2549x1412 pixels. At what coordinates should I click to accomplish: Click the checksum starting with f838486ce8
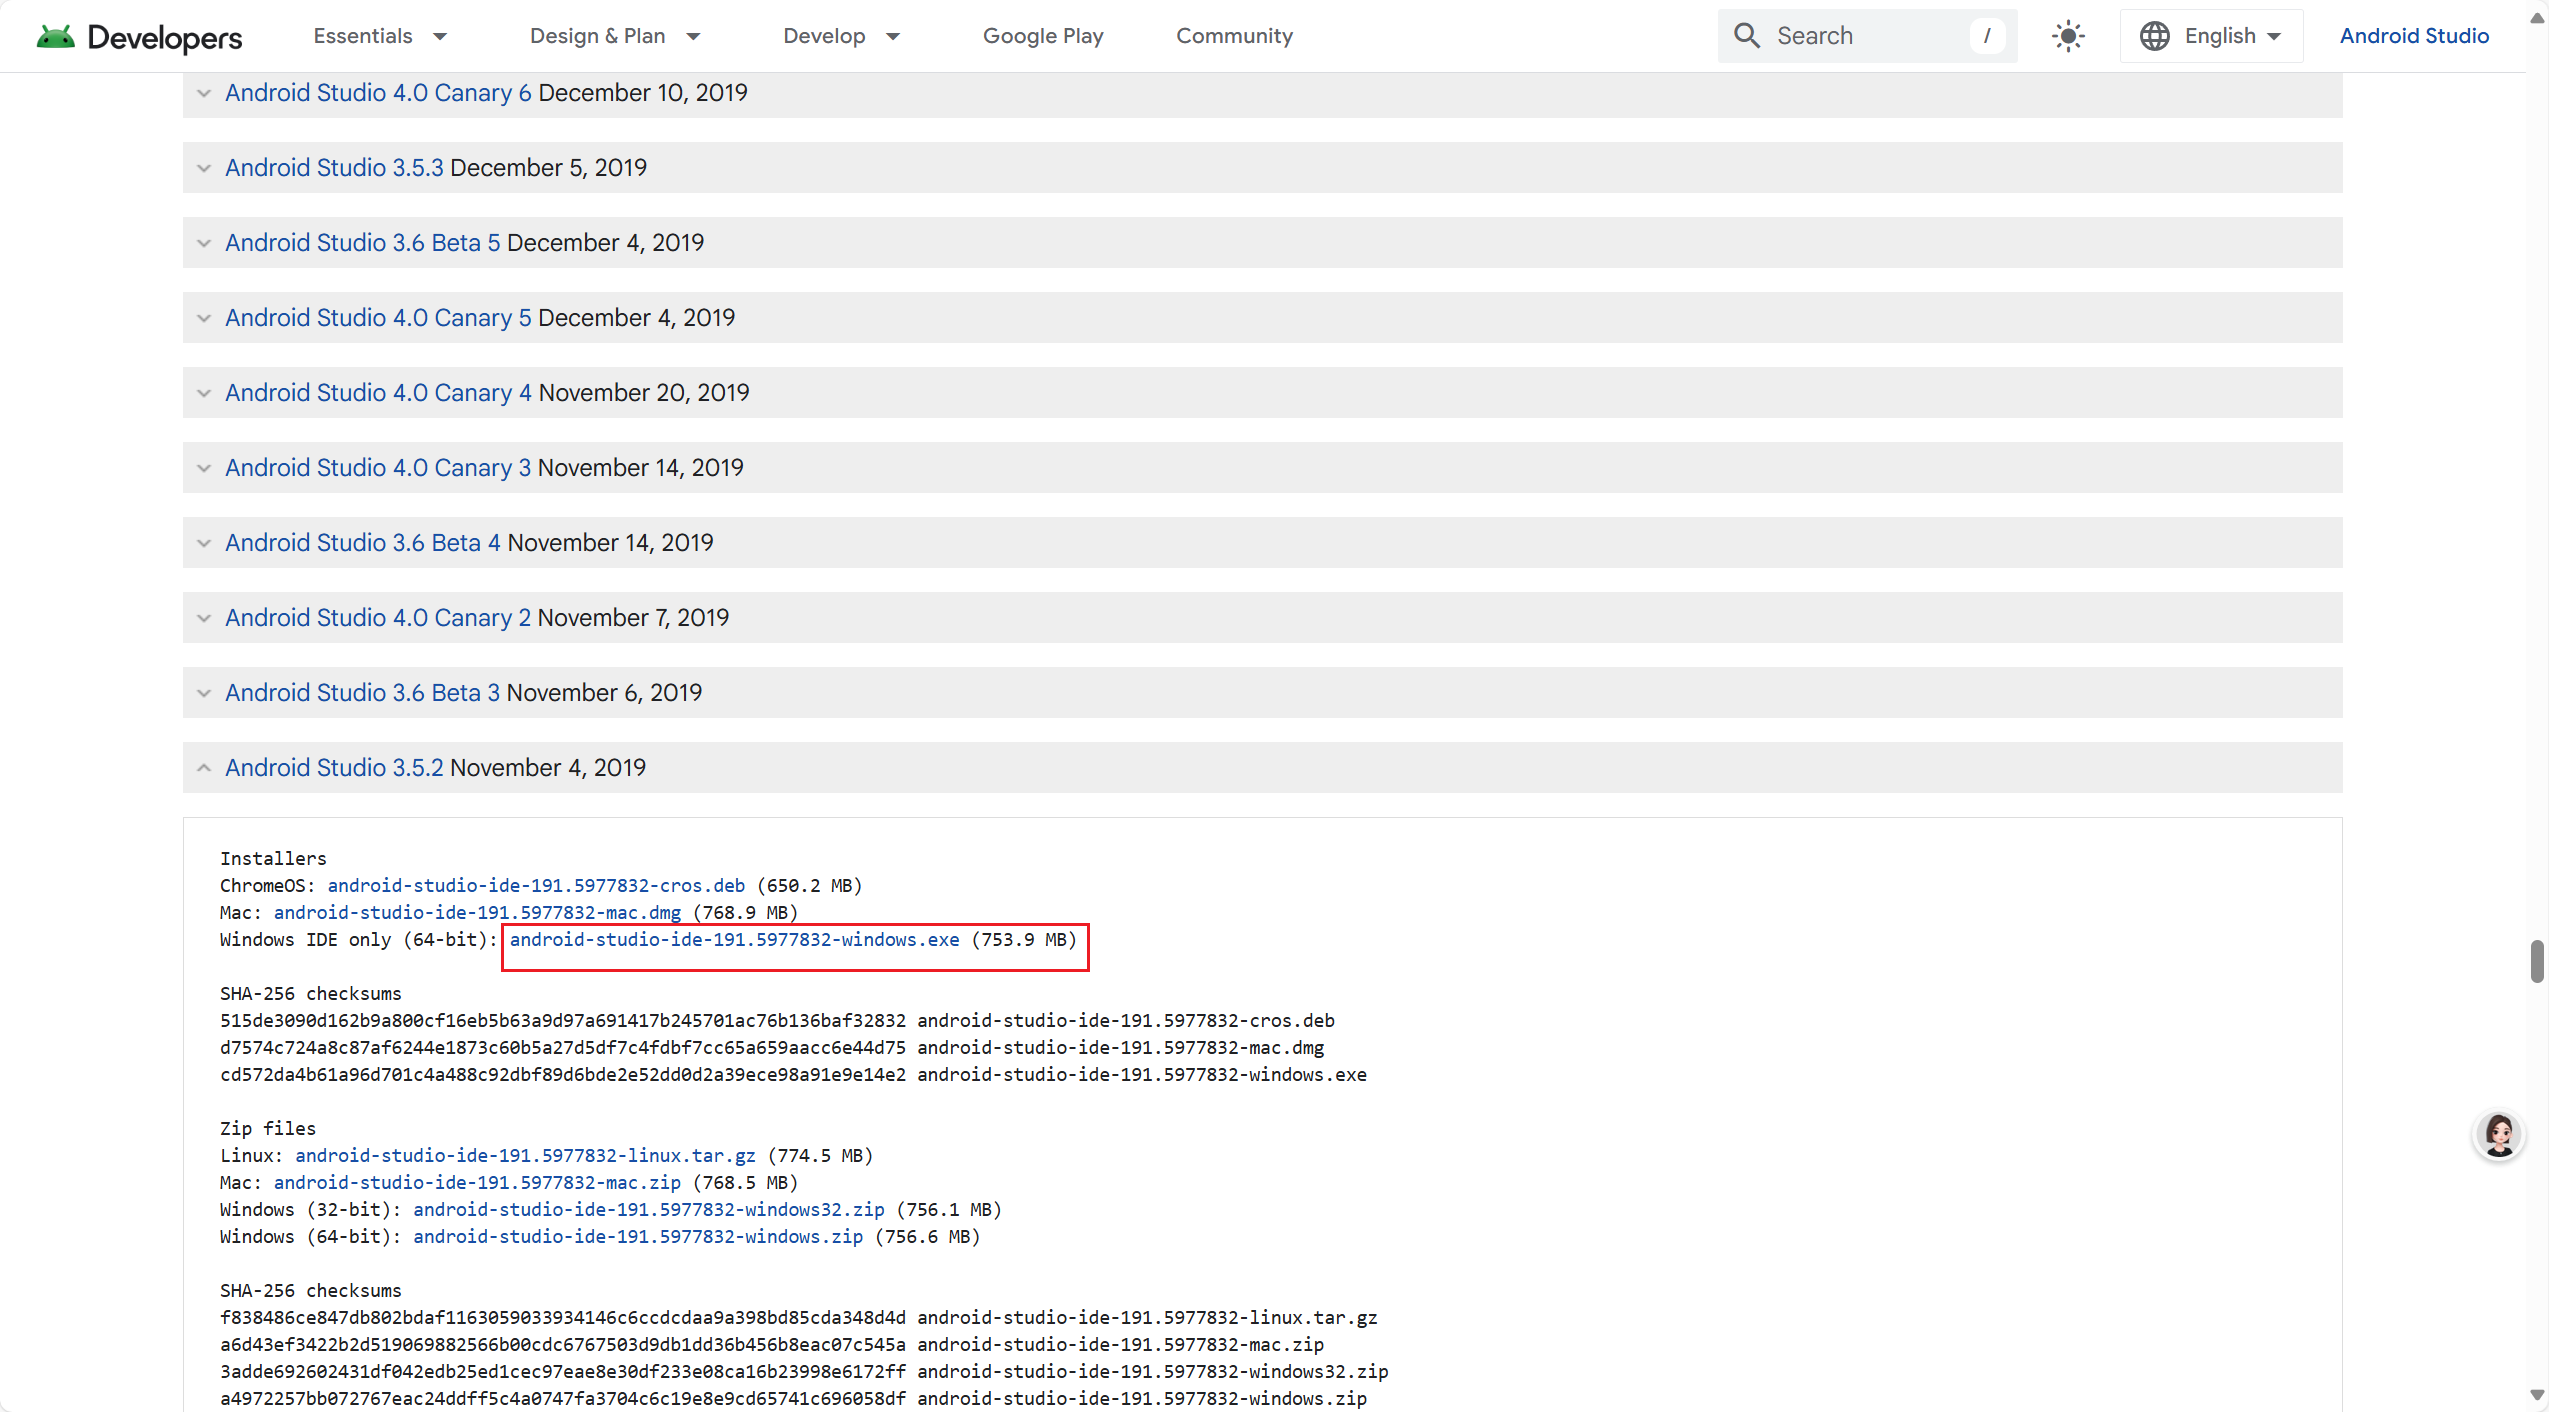point(563,1318)
